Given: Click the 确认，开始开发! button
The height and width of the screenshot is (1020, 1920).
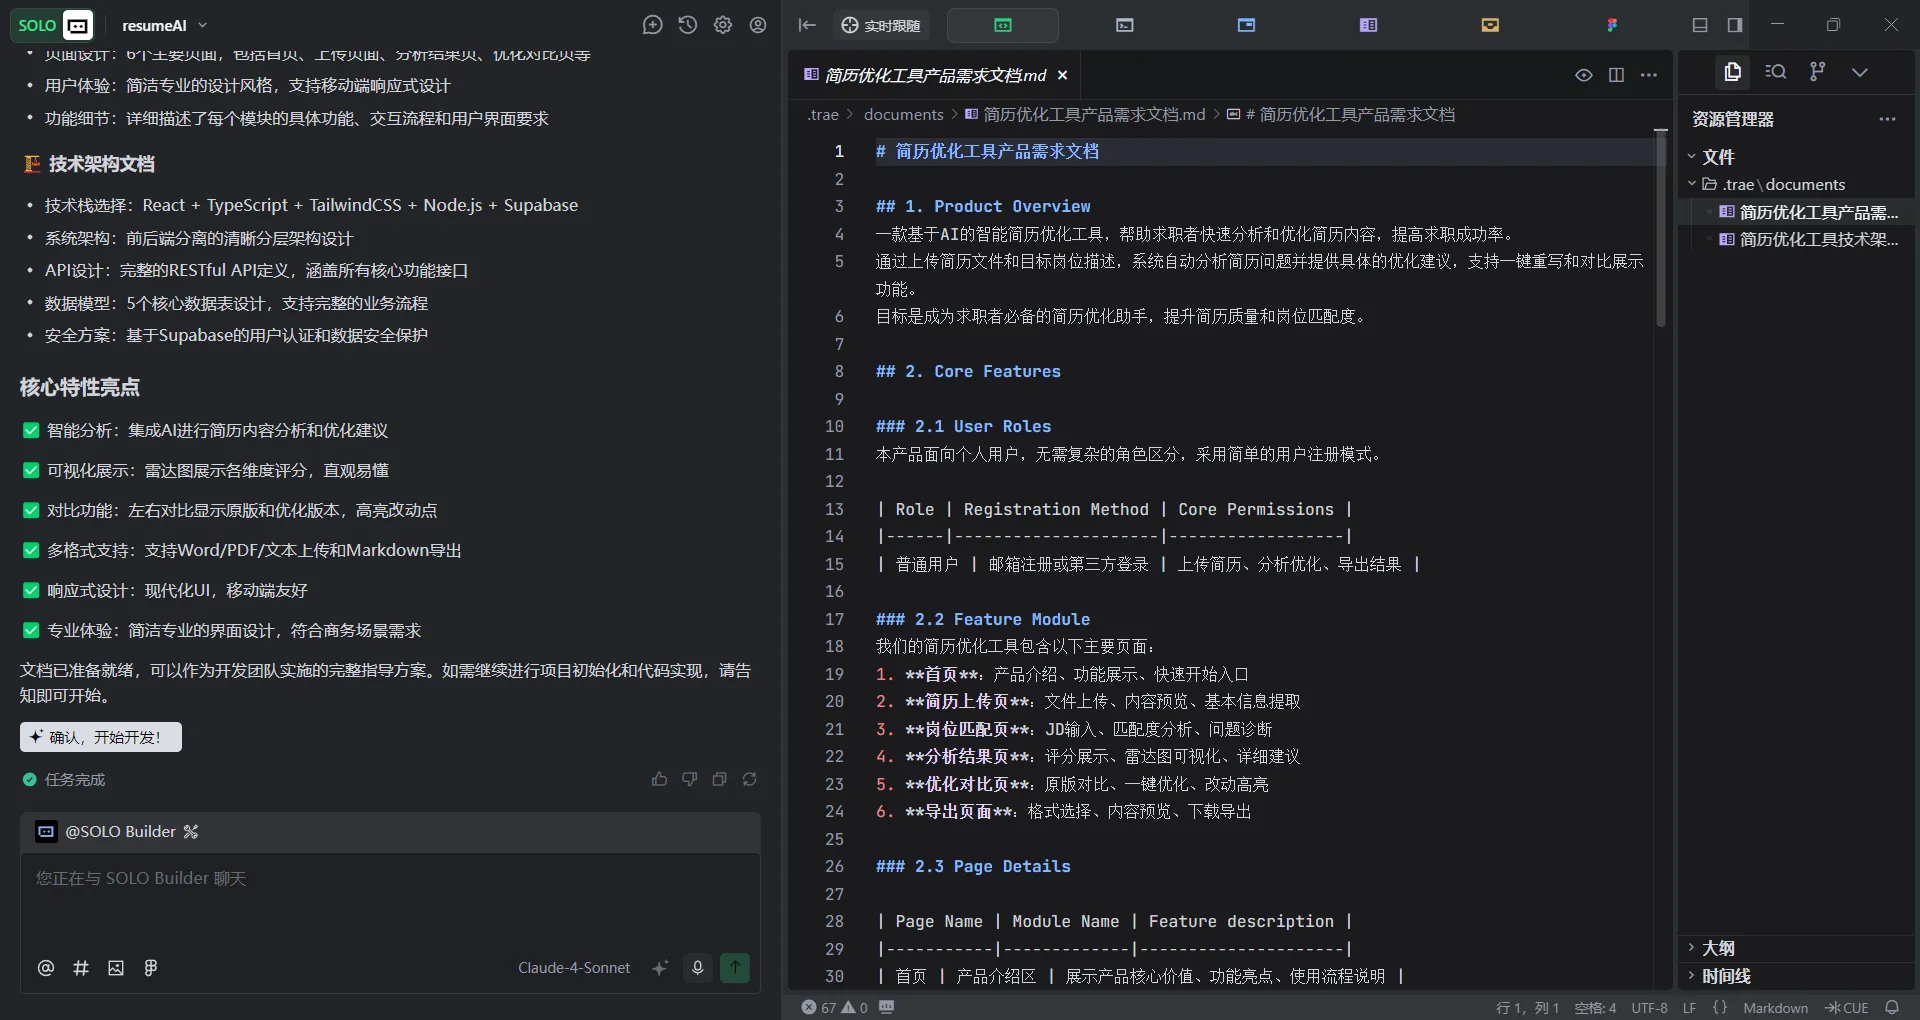Looking at the screenshot, I should [x=101, y=737].
